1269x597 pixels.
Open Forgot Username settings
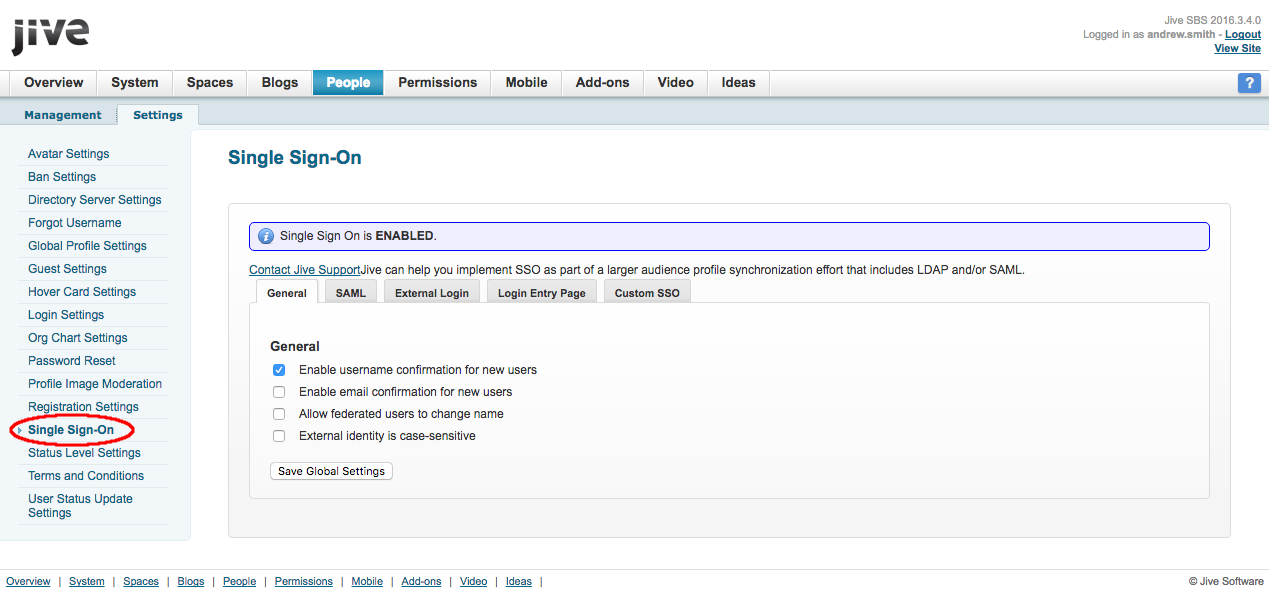click(75, 223)
